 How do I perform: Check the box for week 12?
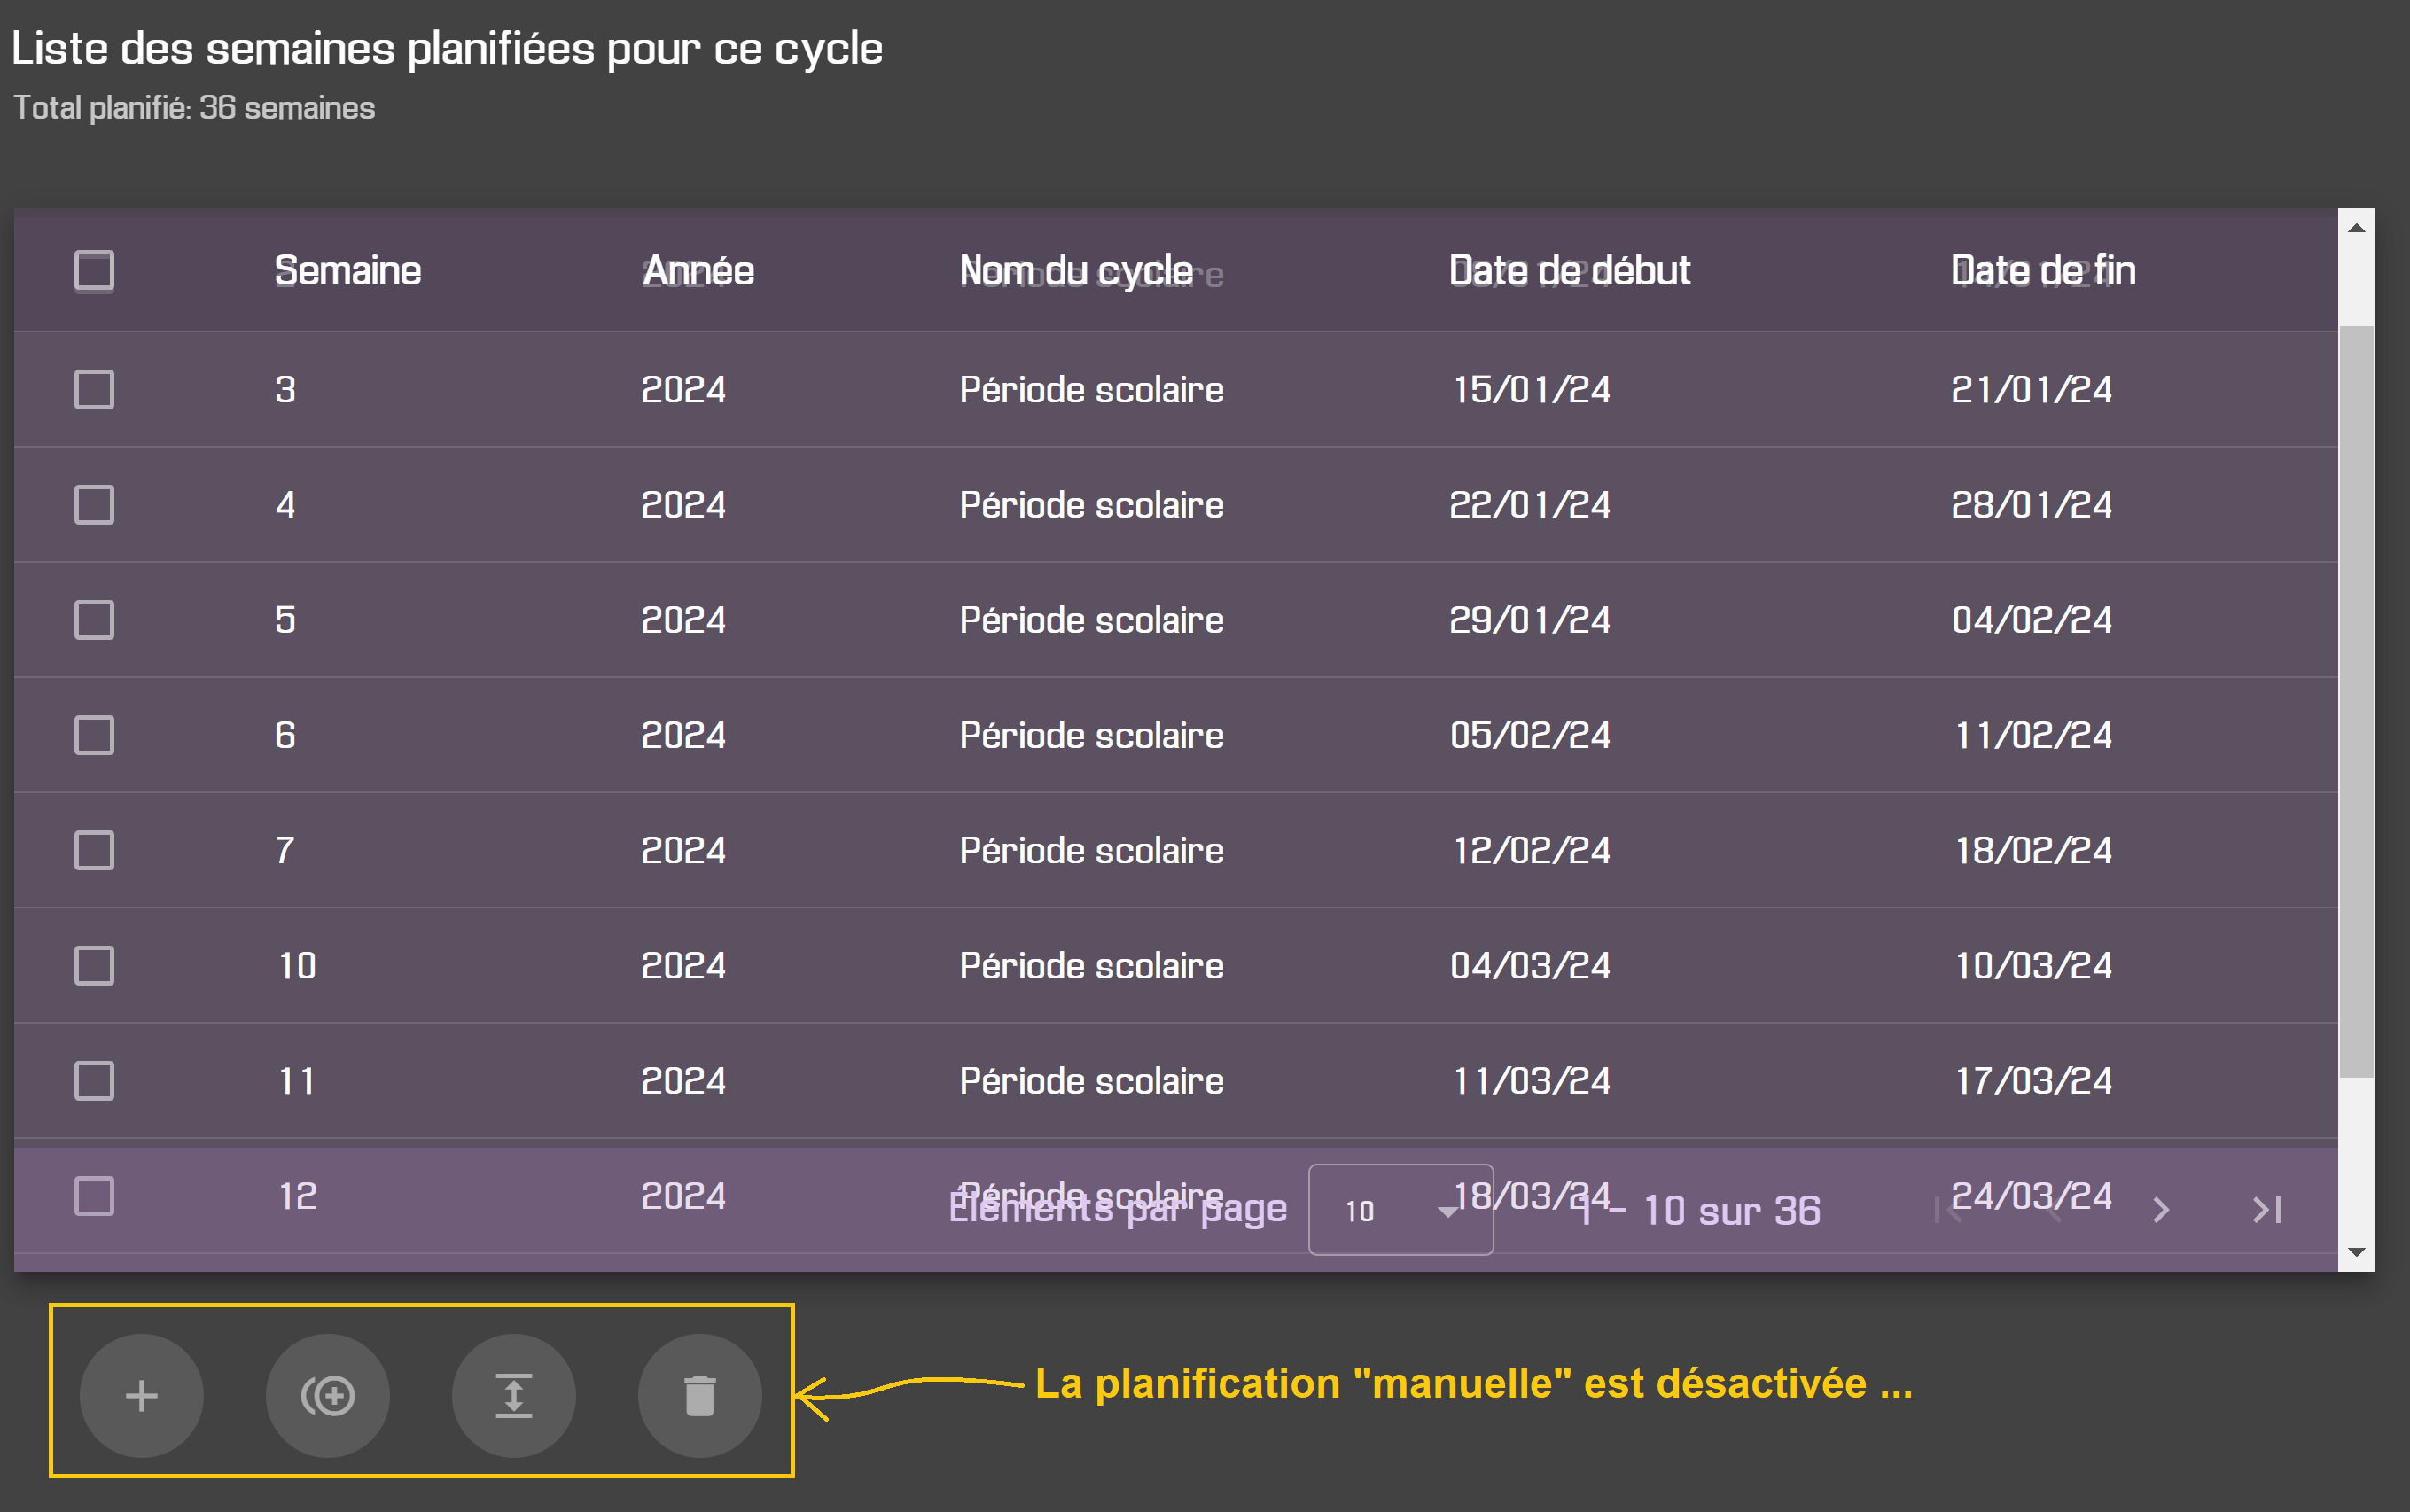[x=94, y=1195]
